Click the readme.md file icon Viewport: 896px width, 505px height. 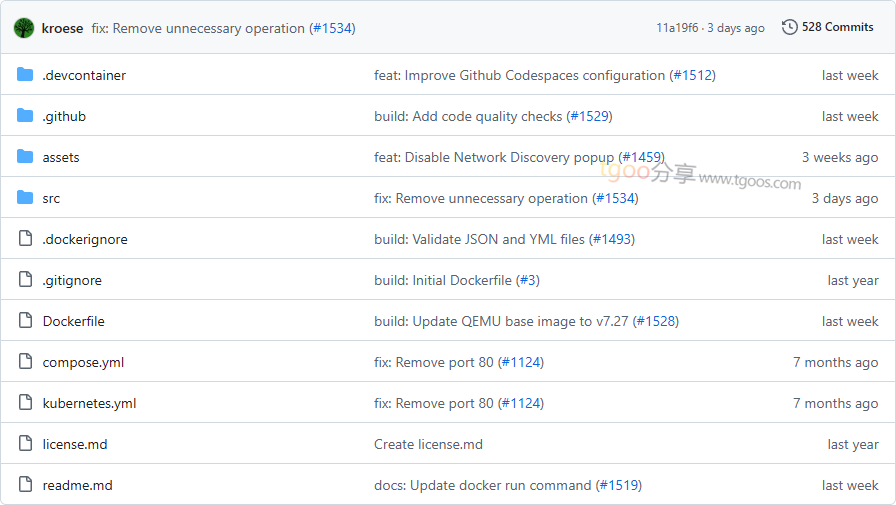point(25,485)
